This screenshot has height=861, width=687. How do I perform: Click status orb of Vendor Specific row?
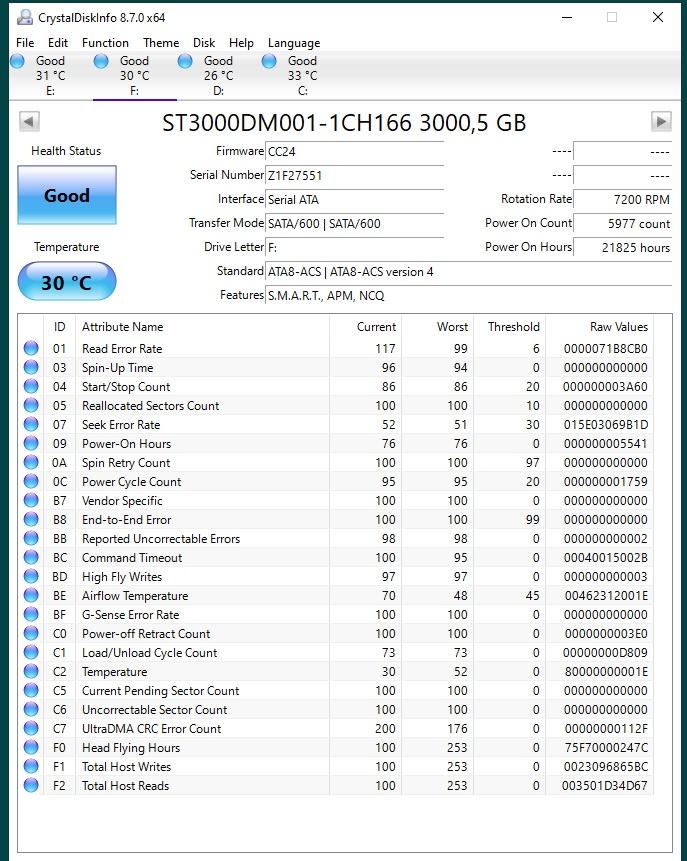pyautogui.click(x=31, y=500)
